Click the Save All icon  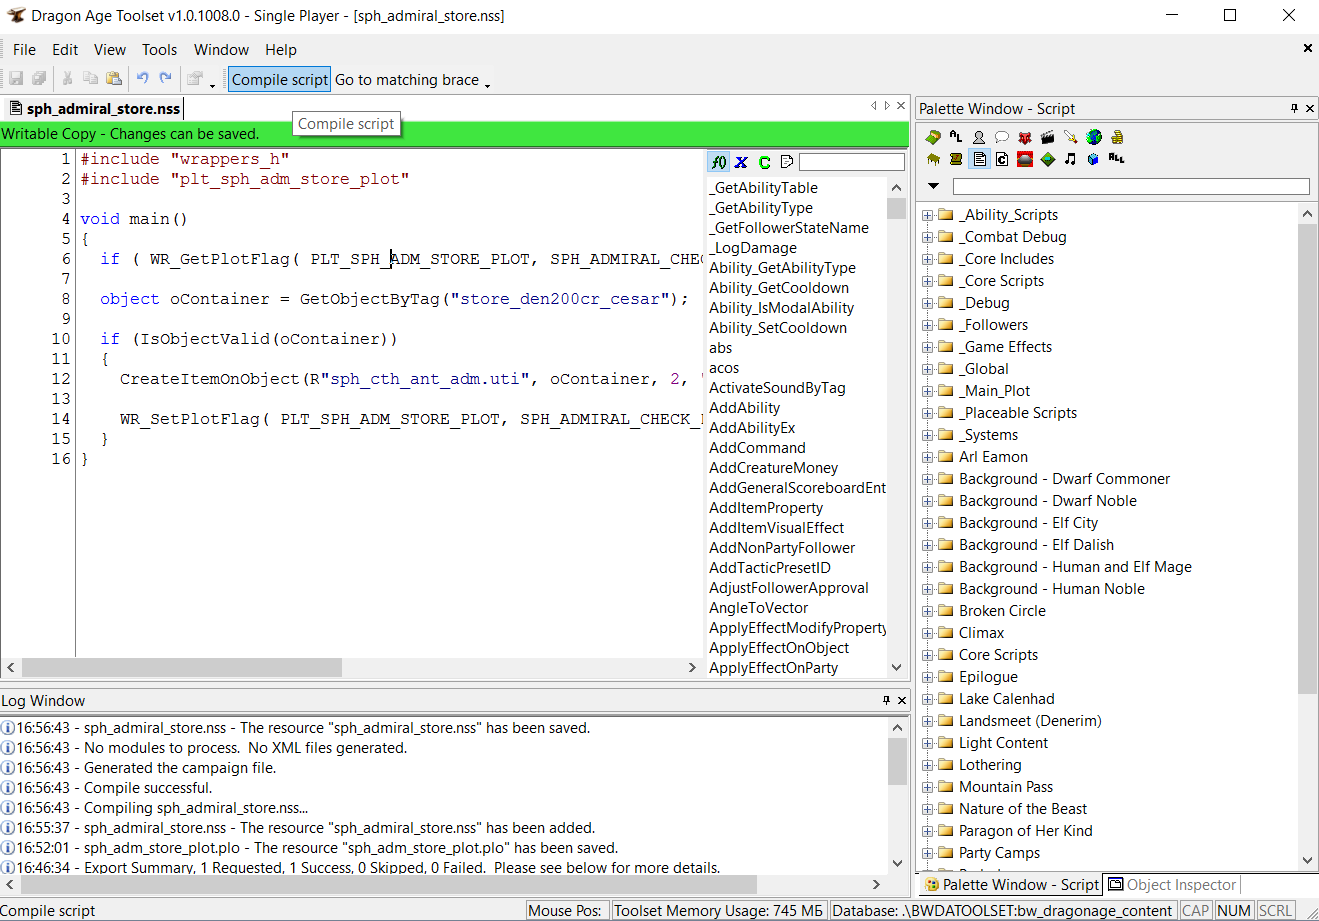(40, 78)
